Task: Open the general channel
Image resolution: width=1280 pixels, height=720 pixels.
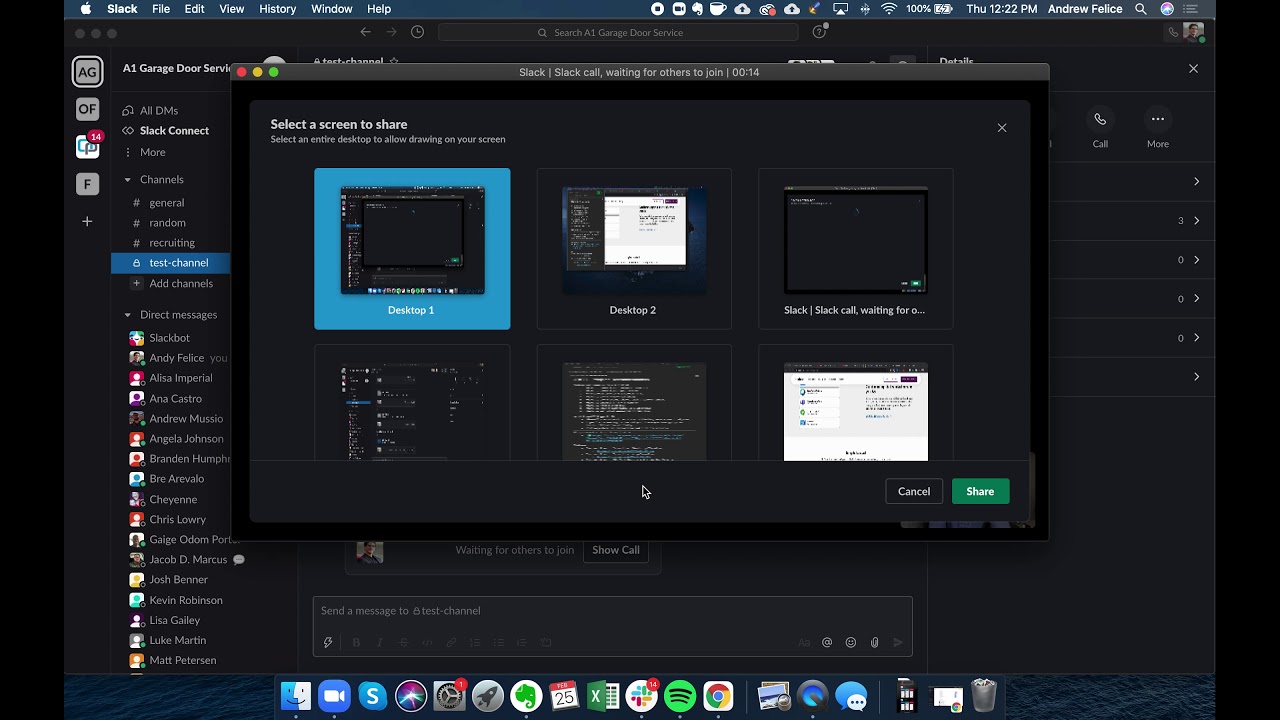Action: (x=167, y=203)
